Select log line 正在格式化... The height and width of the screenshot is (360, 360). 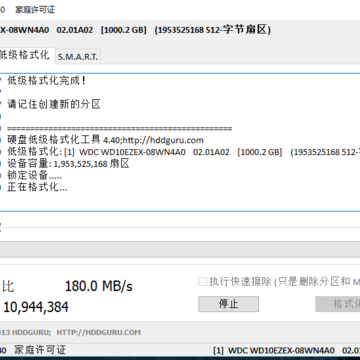pyautogui.click(x=37, y=187)
